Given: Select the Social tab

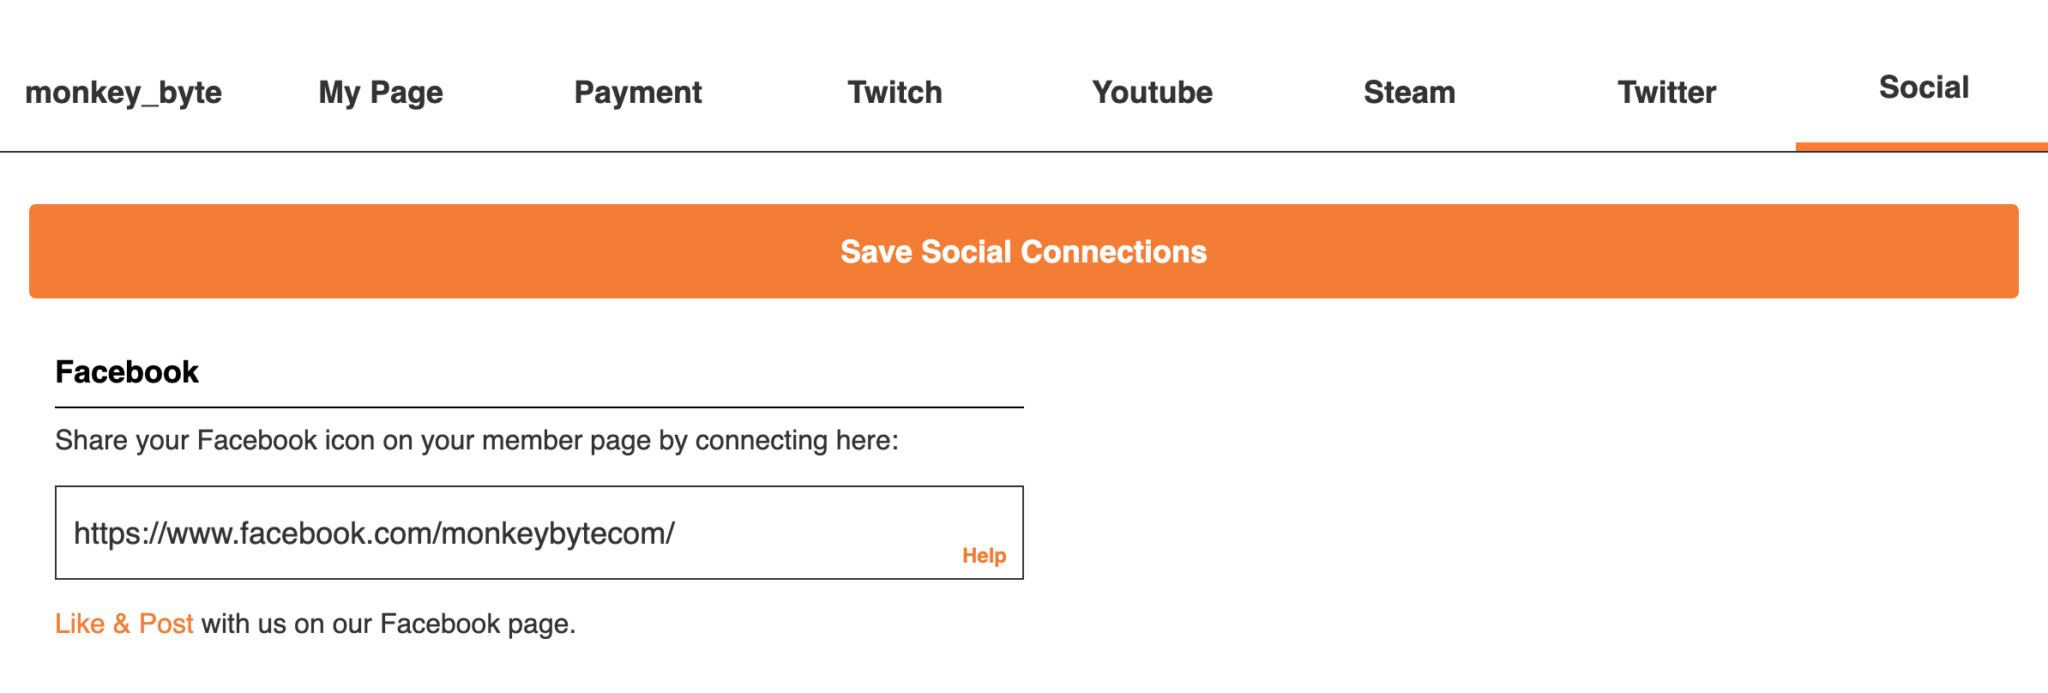Looking at the screenshot, I should pyautogui.click(x=1923, y=88).
